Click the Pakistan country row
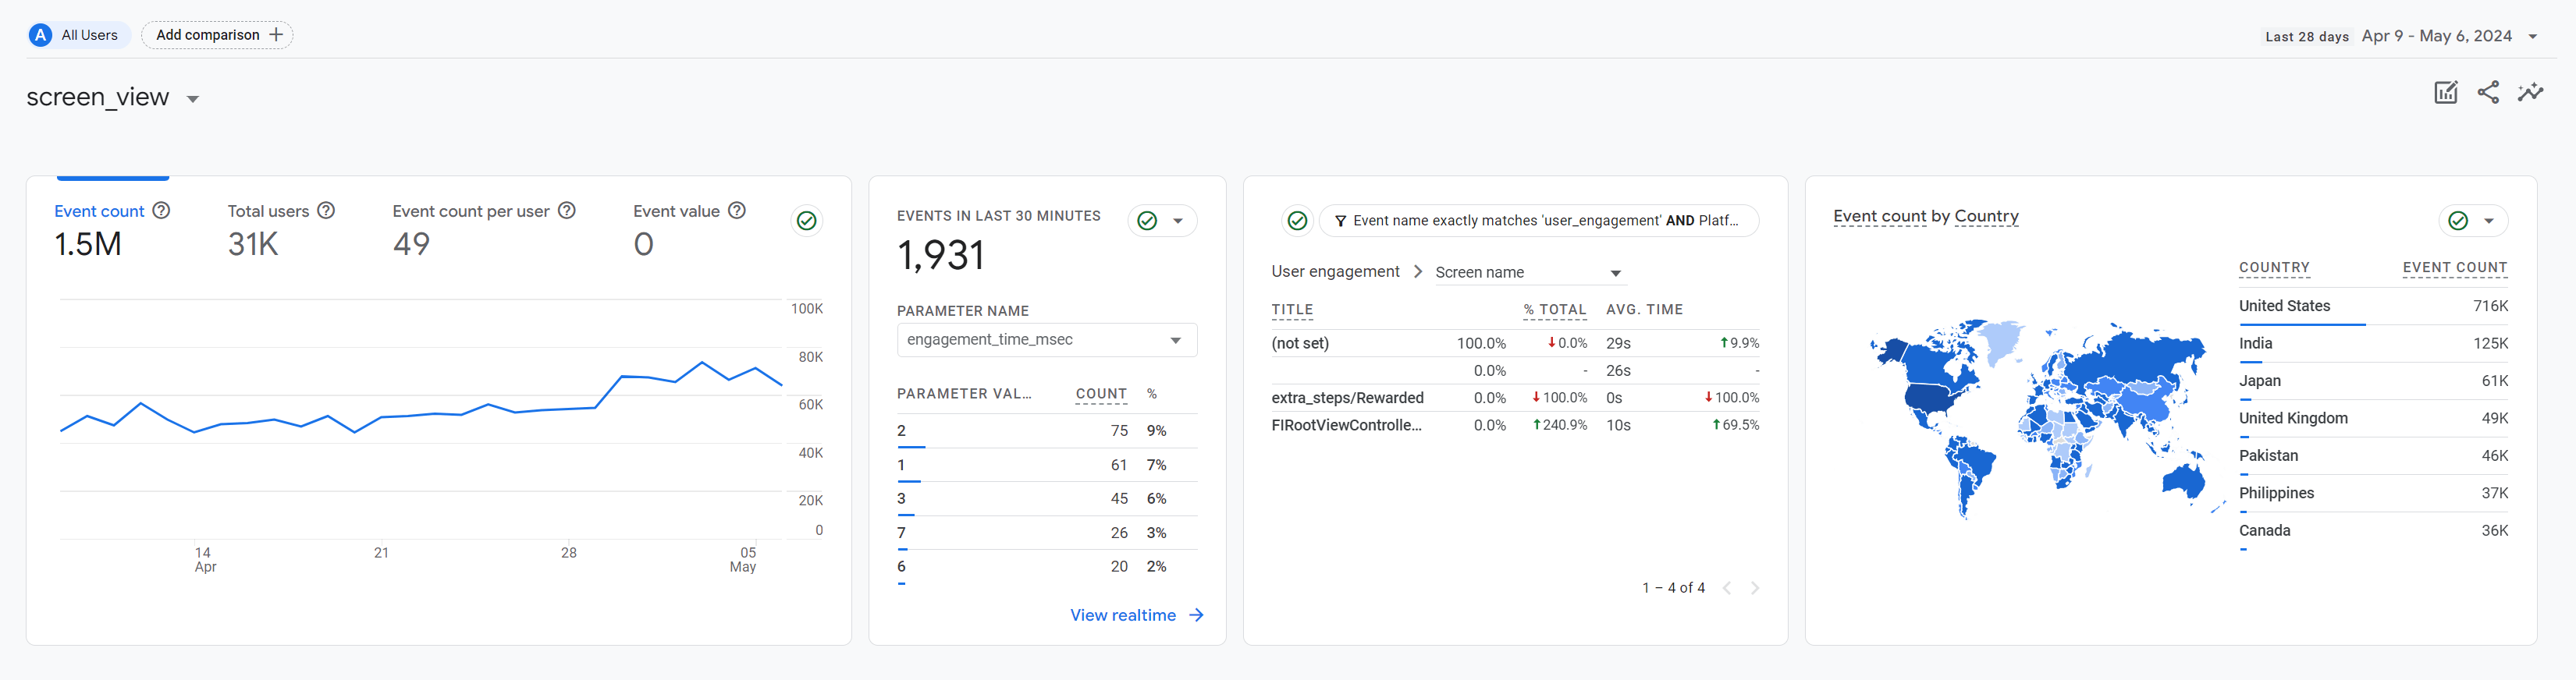The image size is (2576, 680). pos(2373,456)
